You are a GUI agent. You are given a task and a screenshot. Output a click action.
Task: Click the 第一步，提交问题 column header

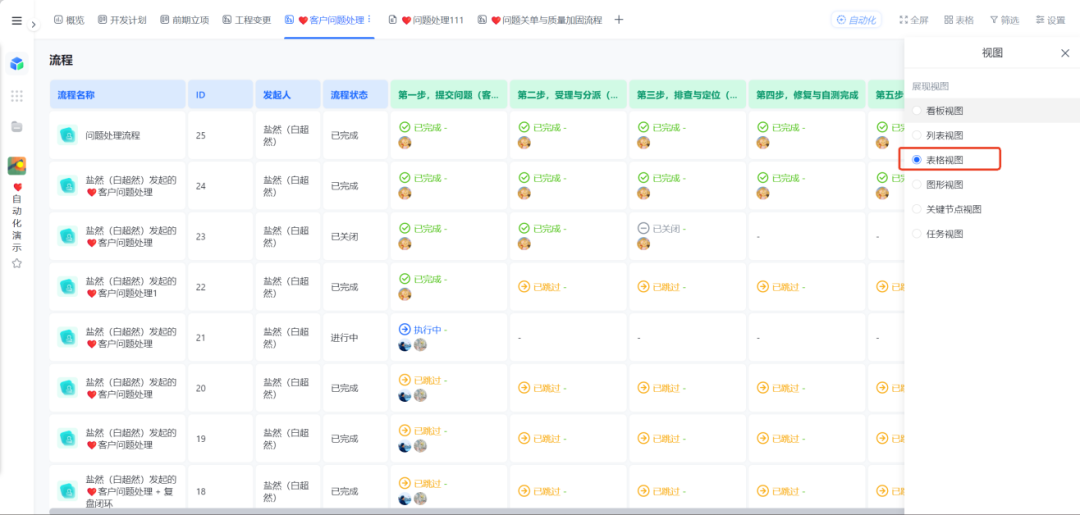point(449,95)
